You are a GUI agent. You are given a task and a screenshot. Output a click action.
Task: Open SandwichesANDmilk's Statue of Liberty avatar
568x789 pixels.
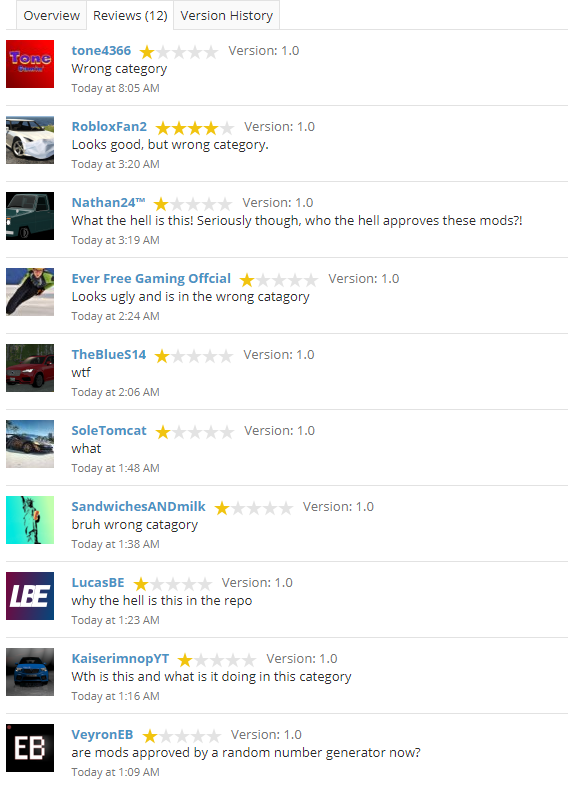(30, 520)
